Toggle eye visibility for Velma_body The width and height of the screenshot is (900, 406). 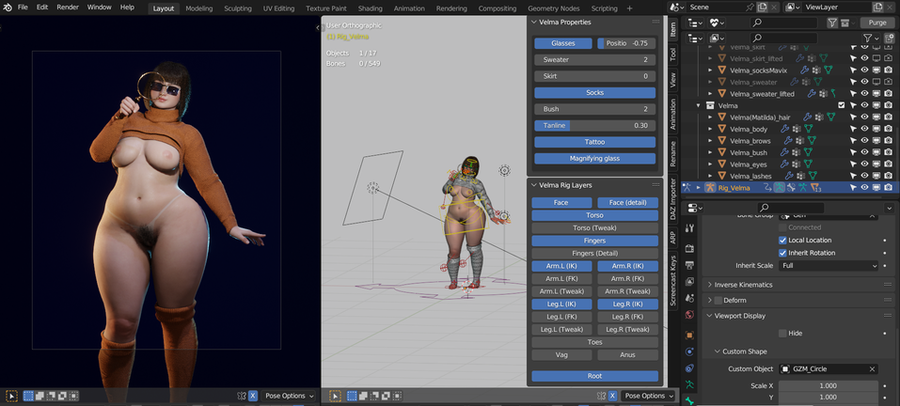tap(864, 129)
